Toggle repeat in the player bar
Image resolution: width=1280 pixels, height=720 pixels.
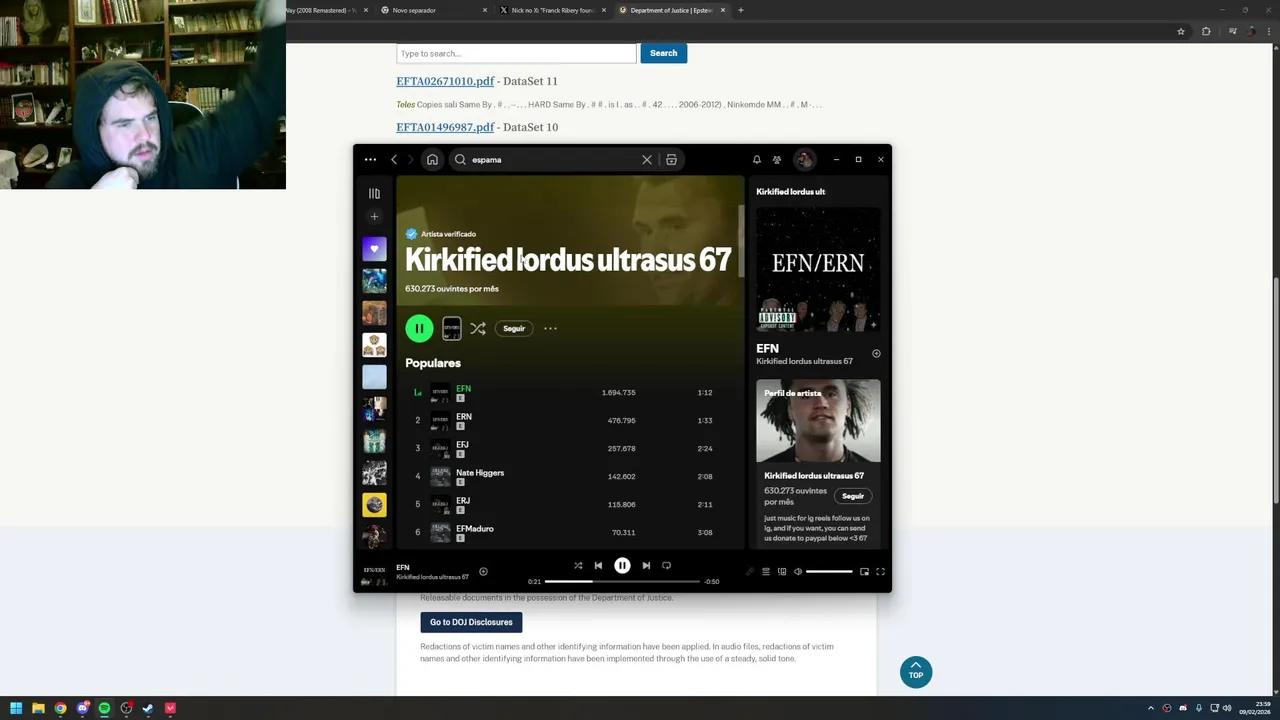(666, 566)
